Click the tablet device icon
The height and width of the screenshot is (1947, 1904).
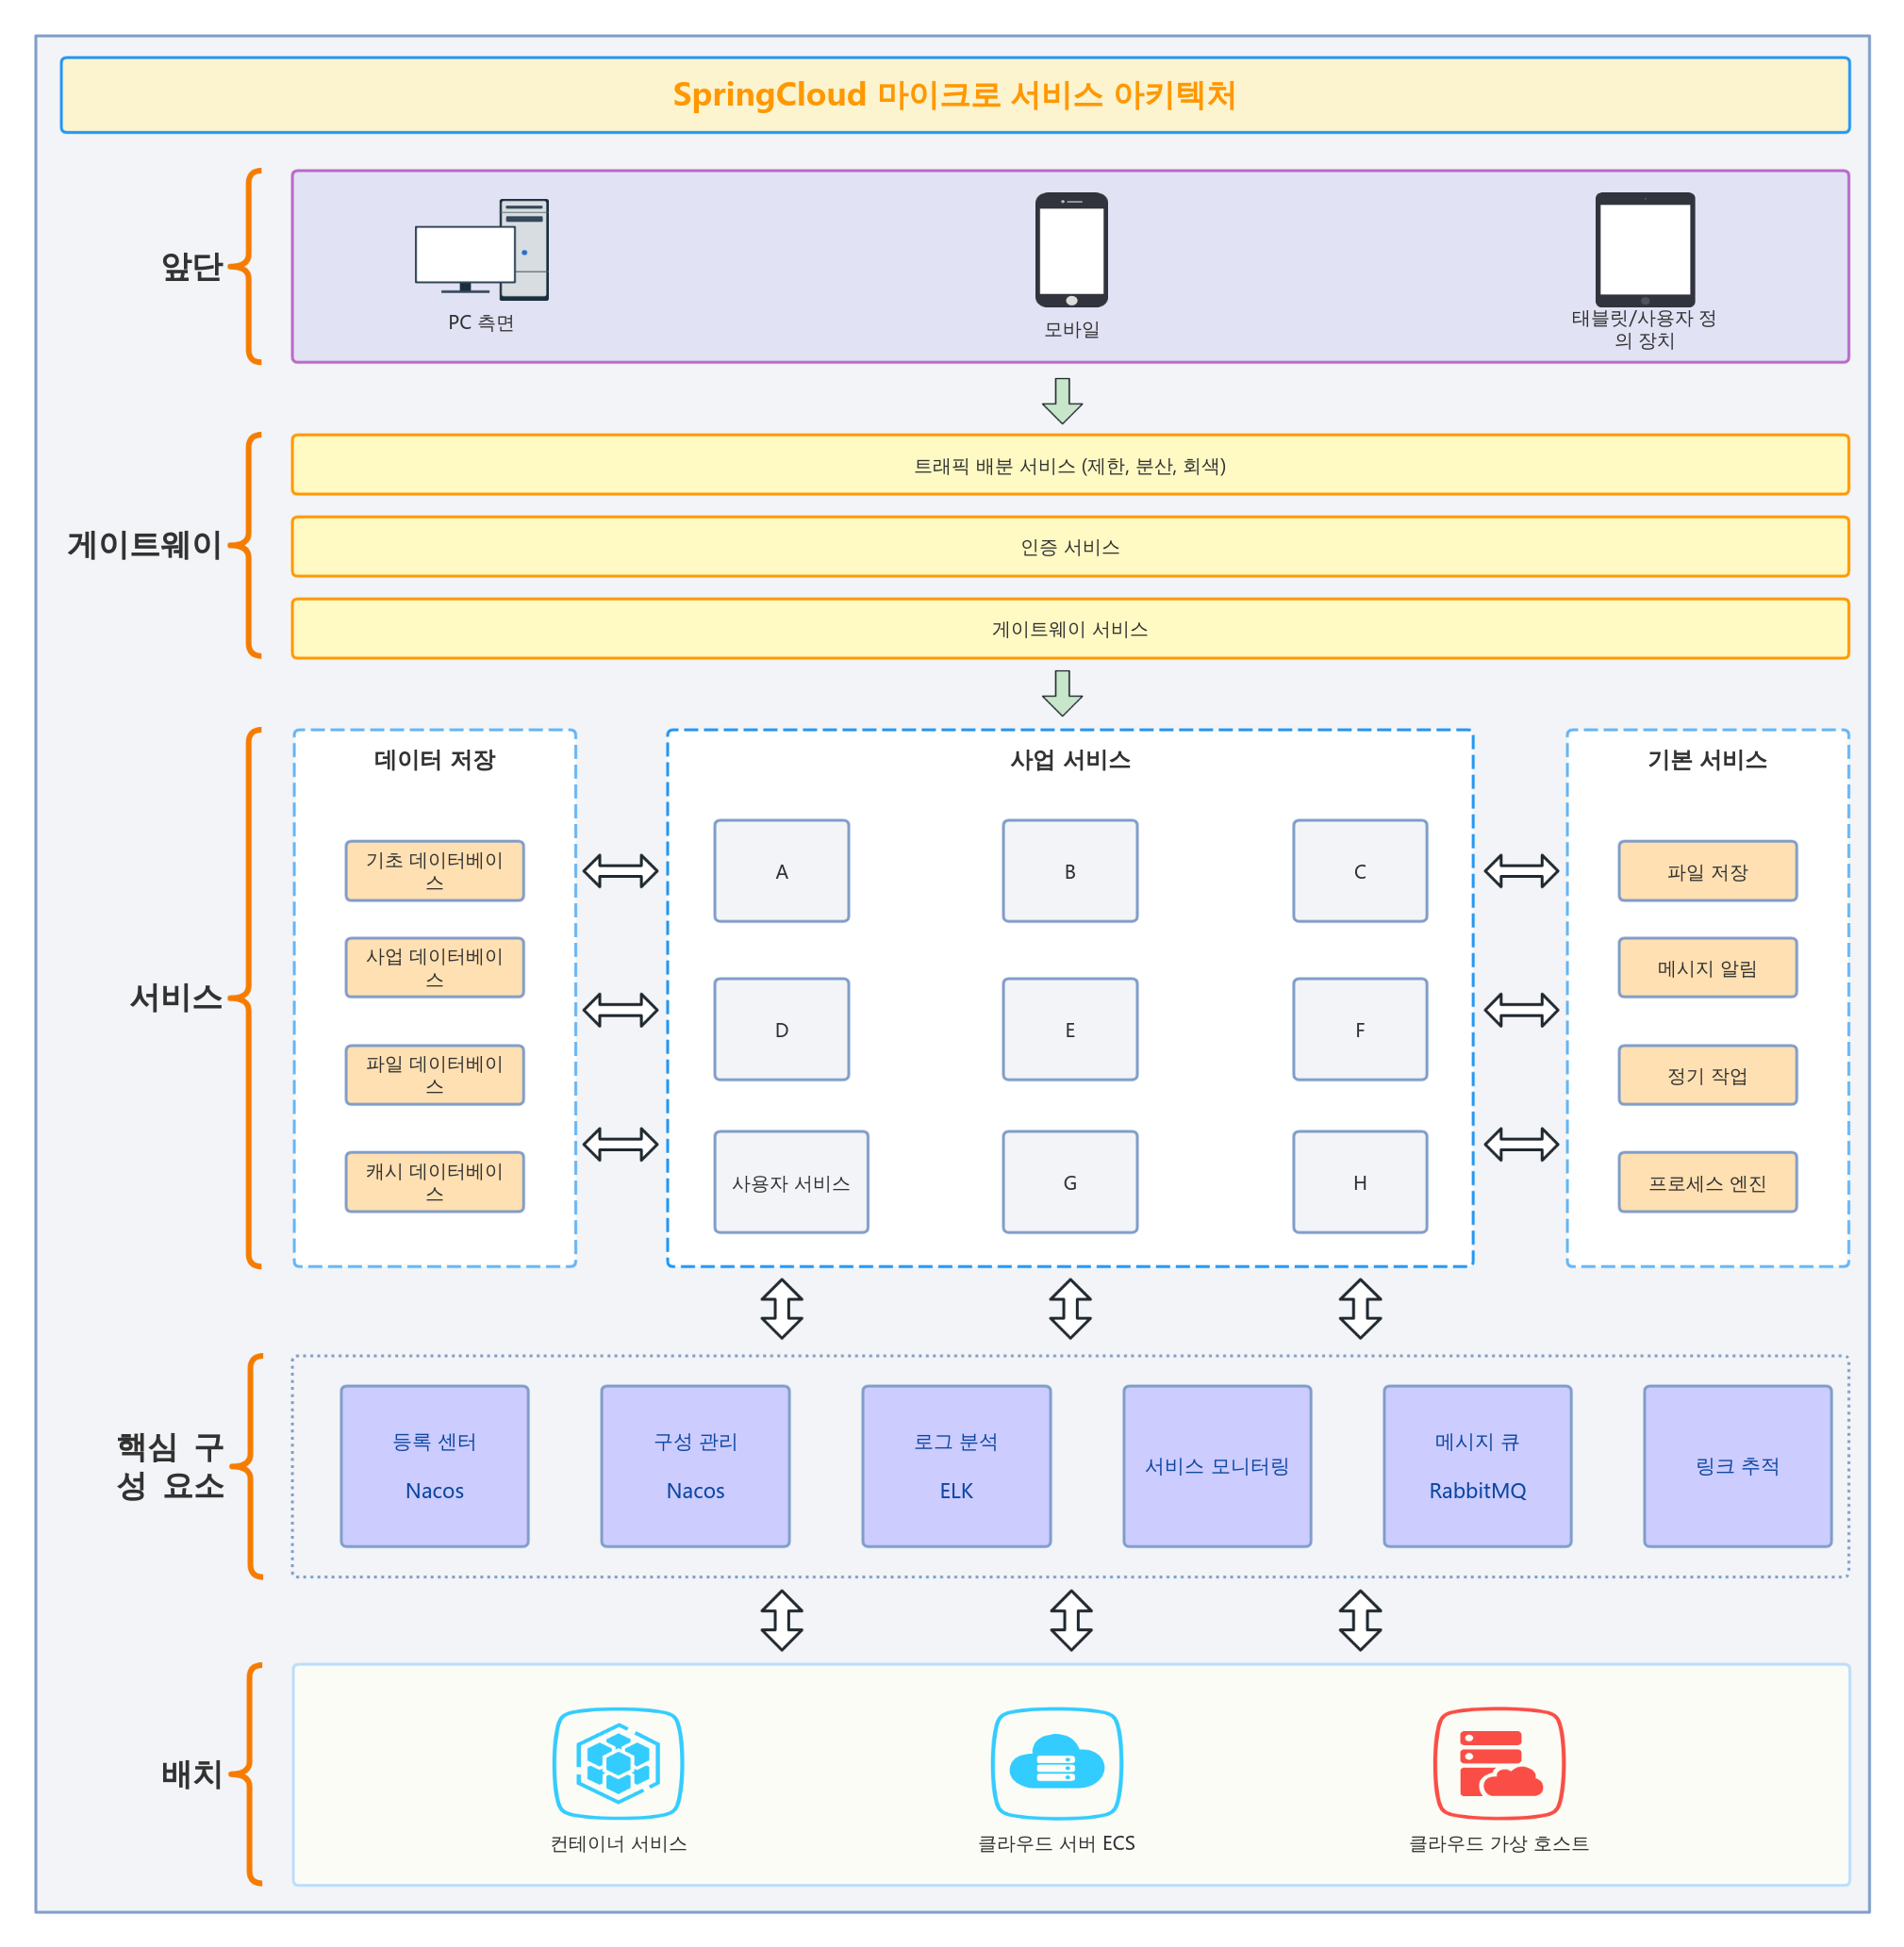(x=1645, y=250)
